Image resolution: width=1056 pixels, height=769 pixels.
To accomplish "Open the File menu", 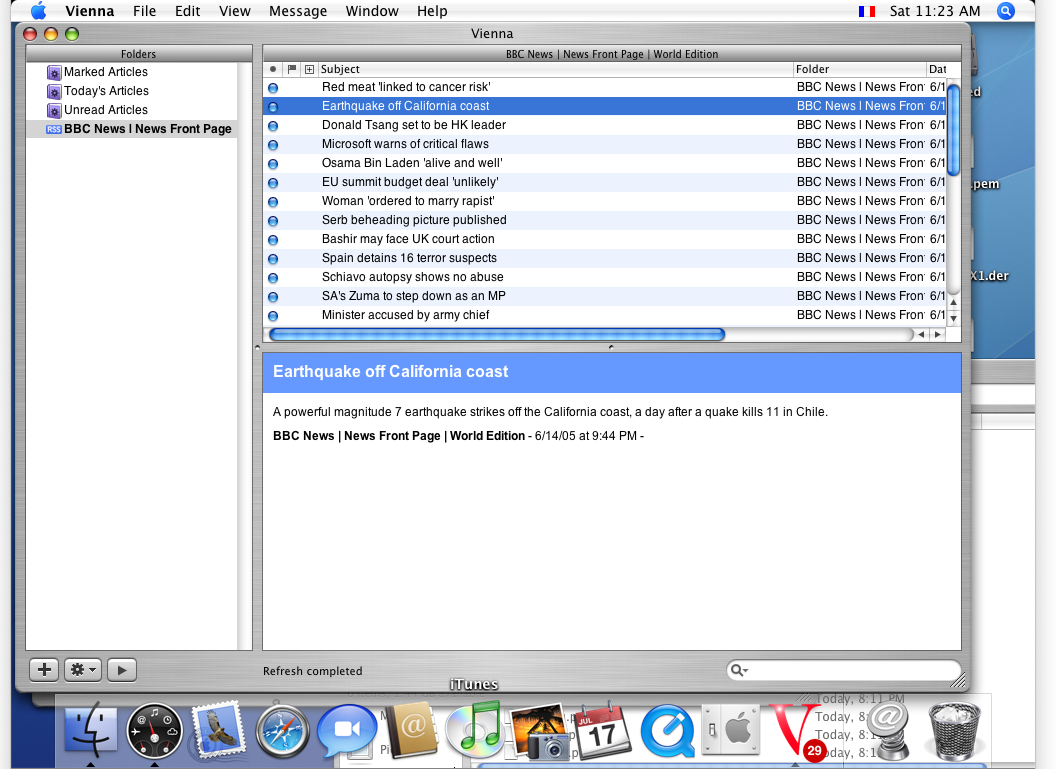I will click(x=144, y=11).
